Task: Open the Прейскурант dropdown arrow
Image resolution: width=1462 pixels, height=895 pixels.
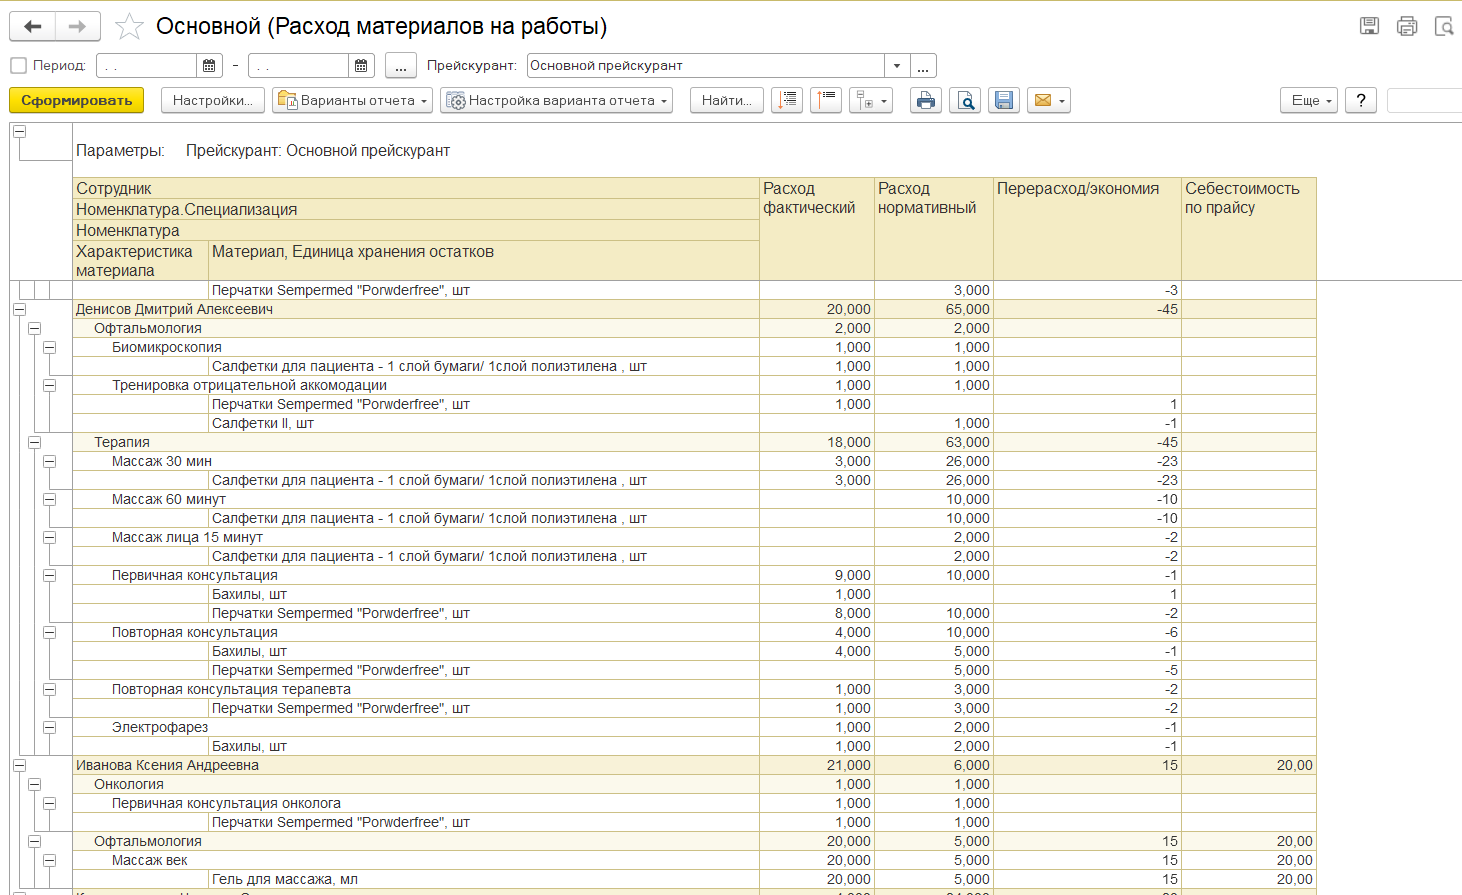Action: pyautogui.click(x=897, y=66)
